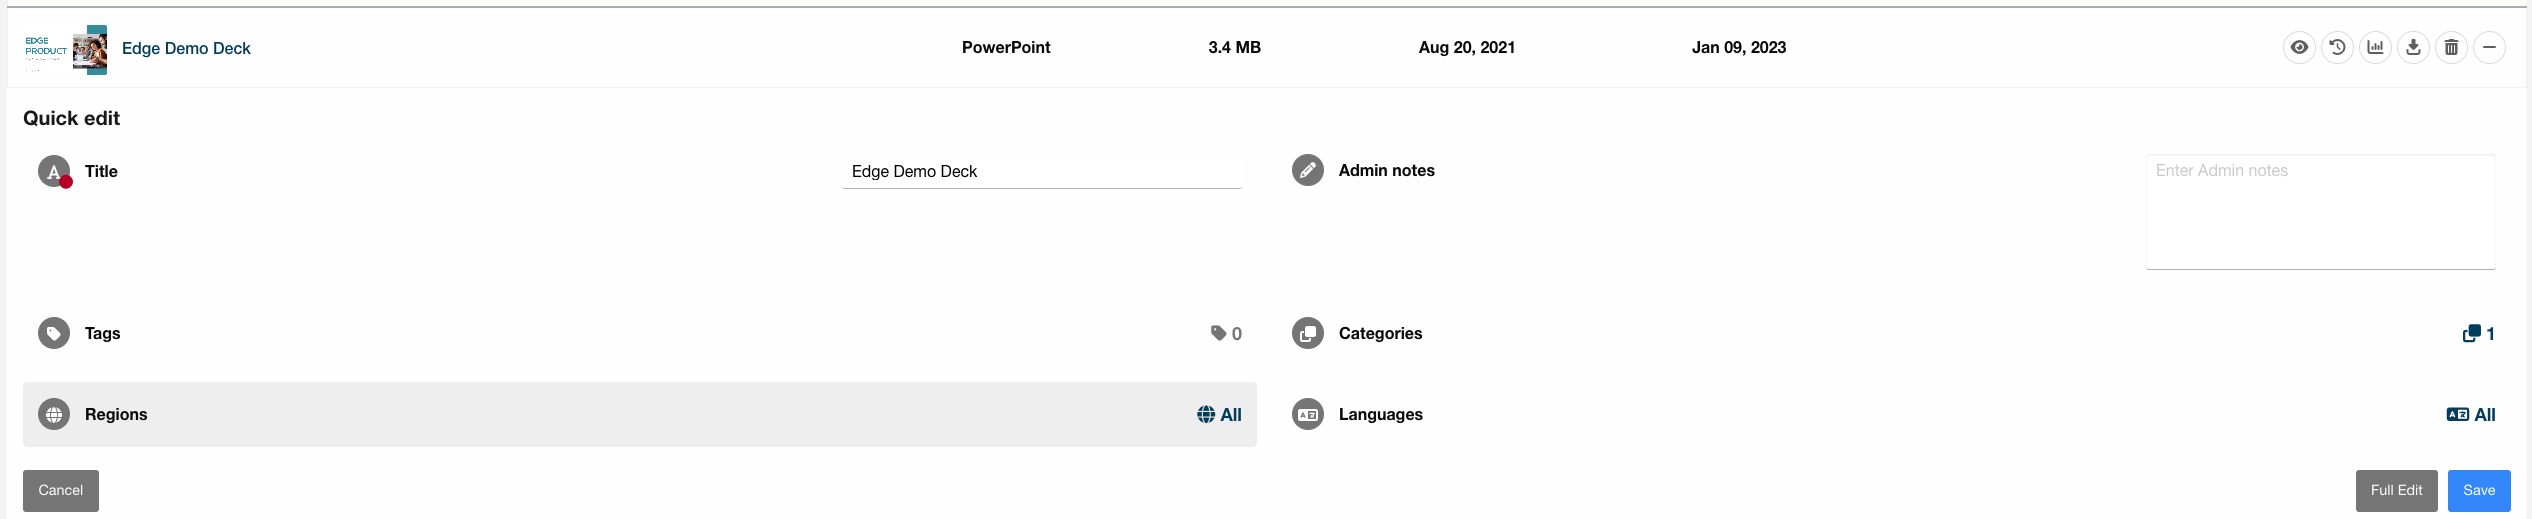Click the Languages icon

[1307, 414]
